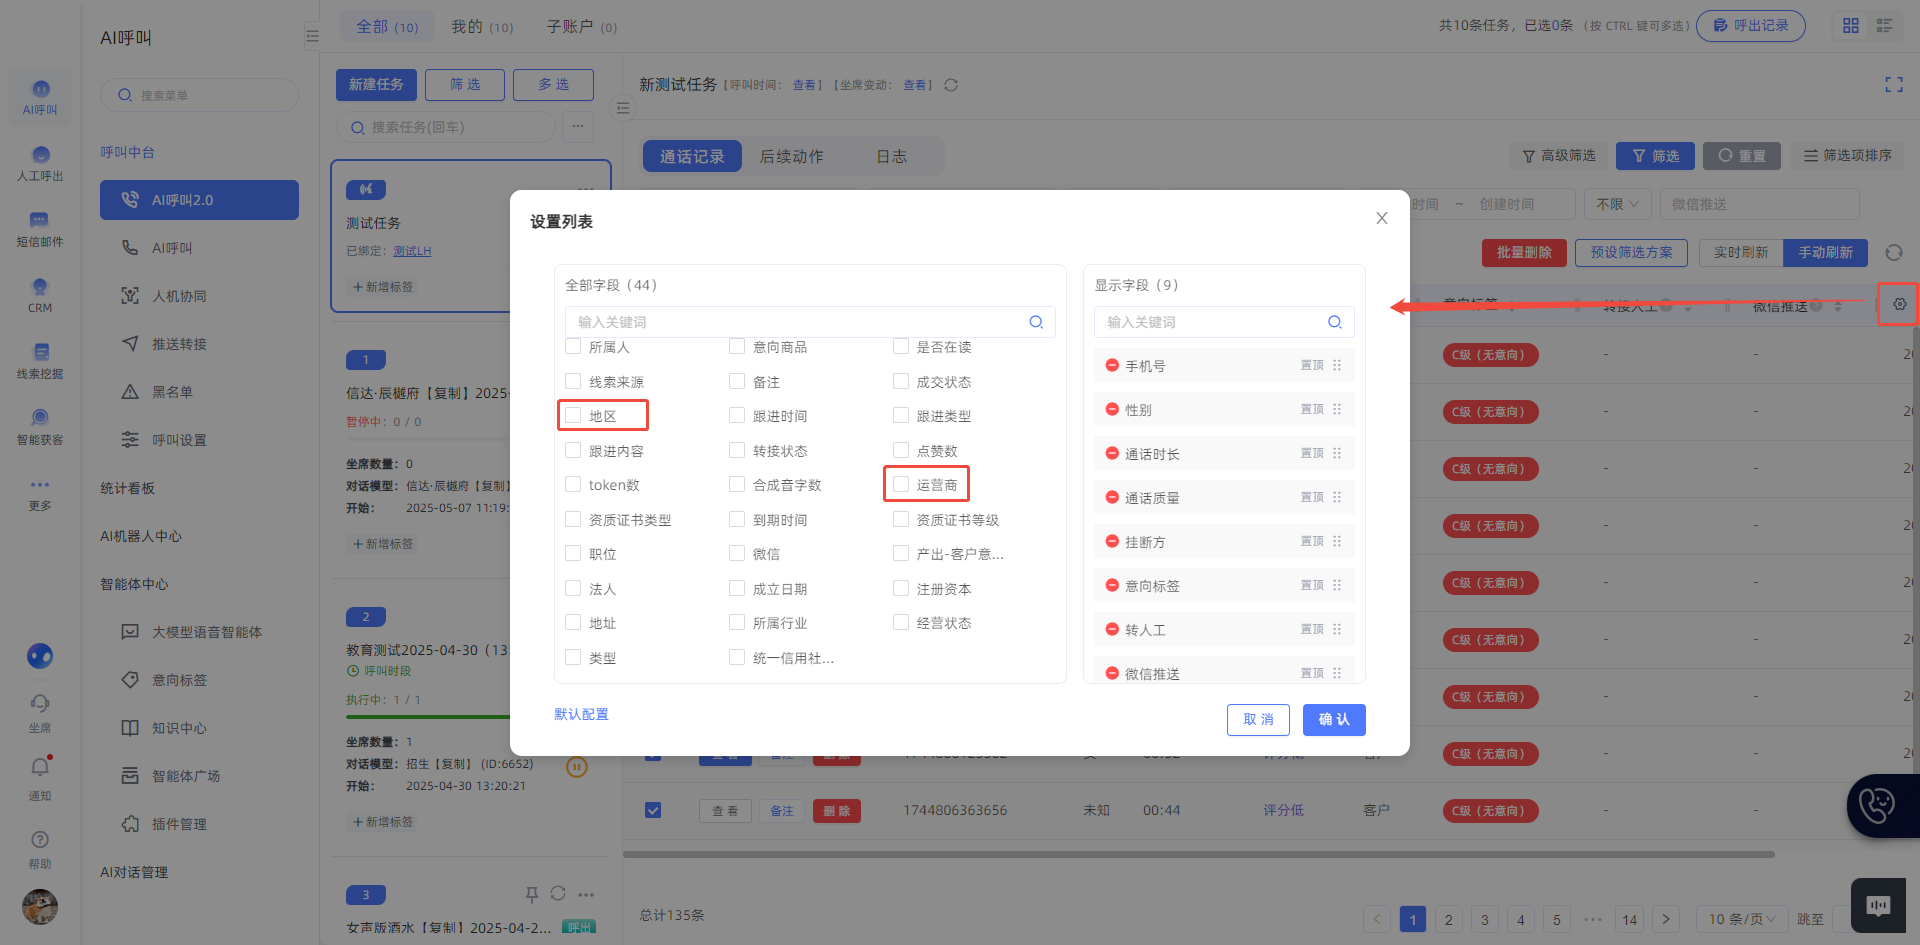Open 不限 dropdown
Viewport: 1920px width, 945px height.
tap(1617, 204)
